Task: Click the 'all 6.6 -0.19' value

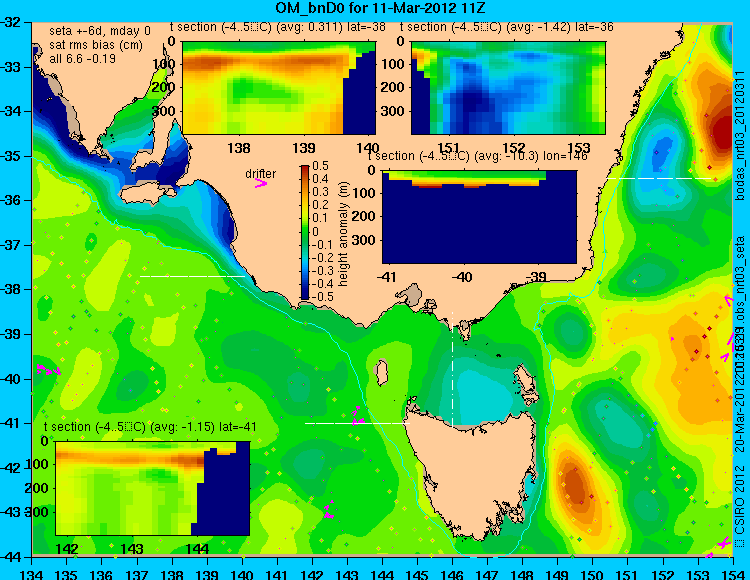Action: (x=82, y=59)
